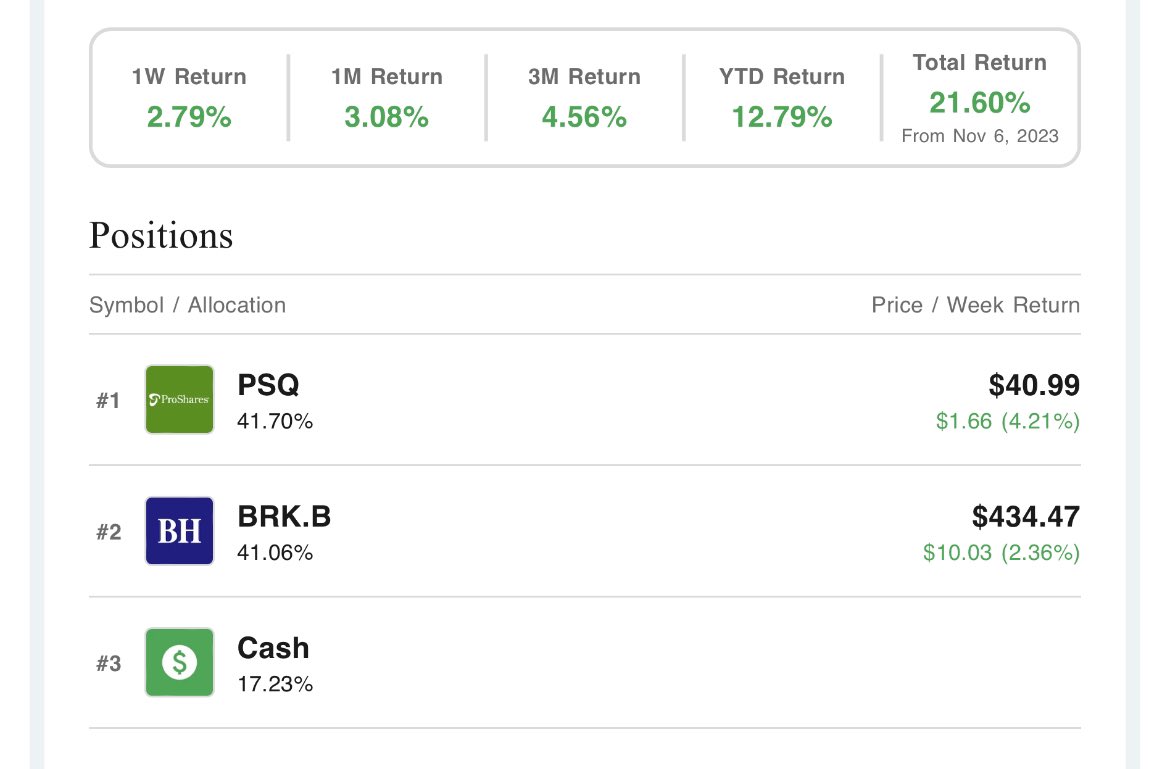This screenshot has width=1170, height=769.
Task: Sort by Price / Week Return header
Action: 975,305
